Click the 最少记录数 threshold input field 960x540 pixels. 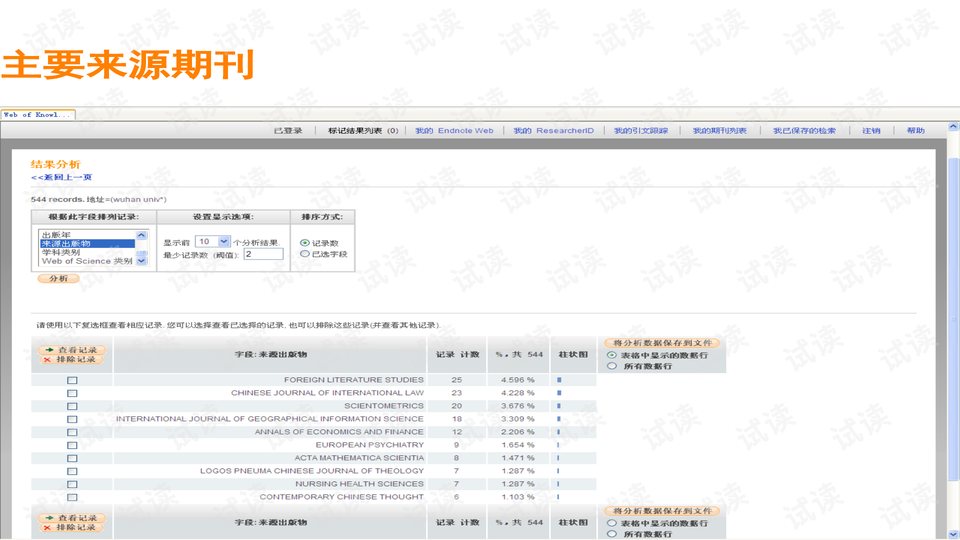(x=263, y=254)
